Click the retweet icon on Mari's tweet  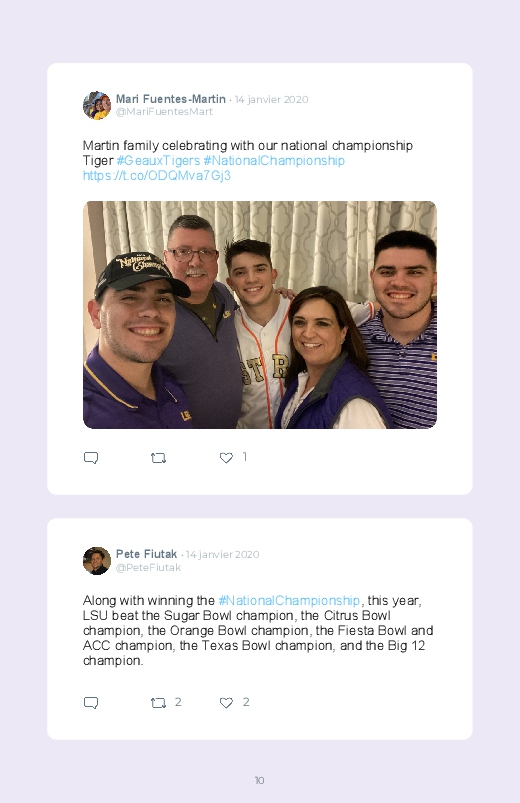click(158, 458)
